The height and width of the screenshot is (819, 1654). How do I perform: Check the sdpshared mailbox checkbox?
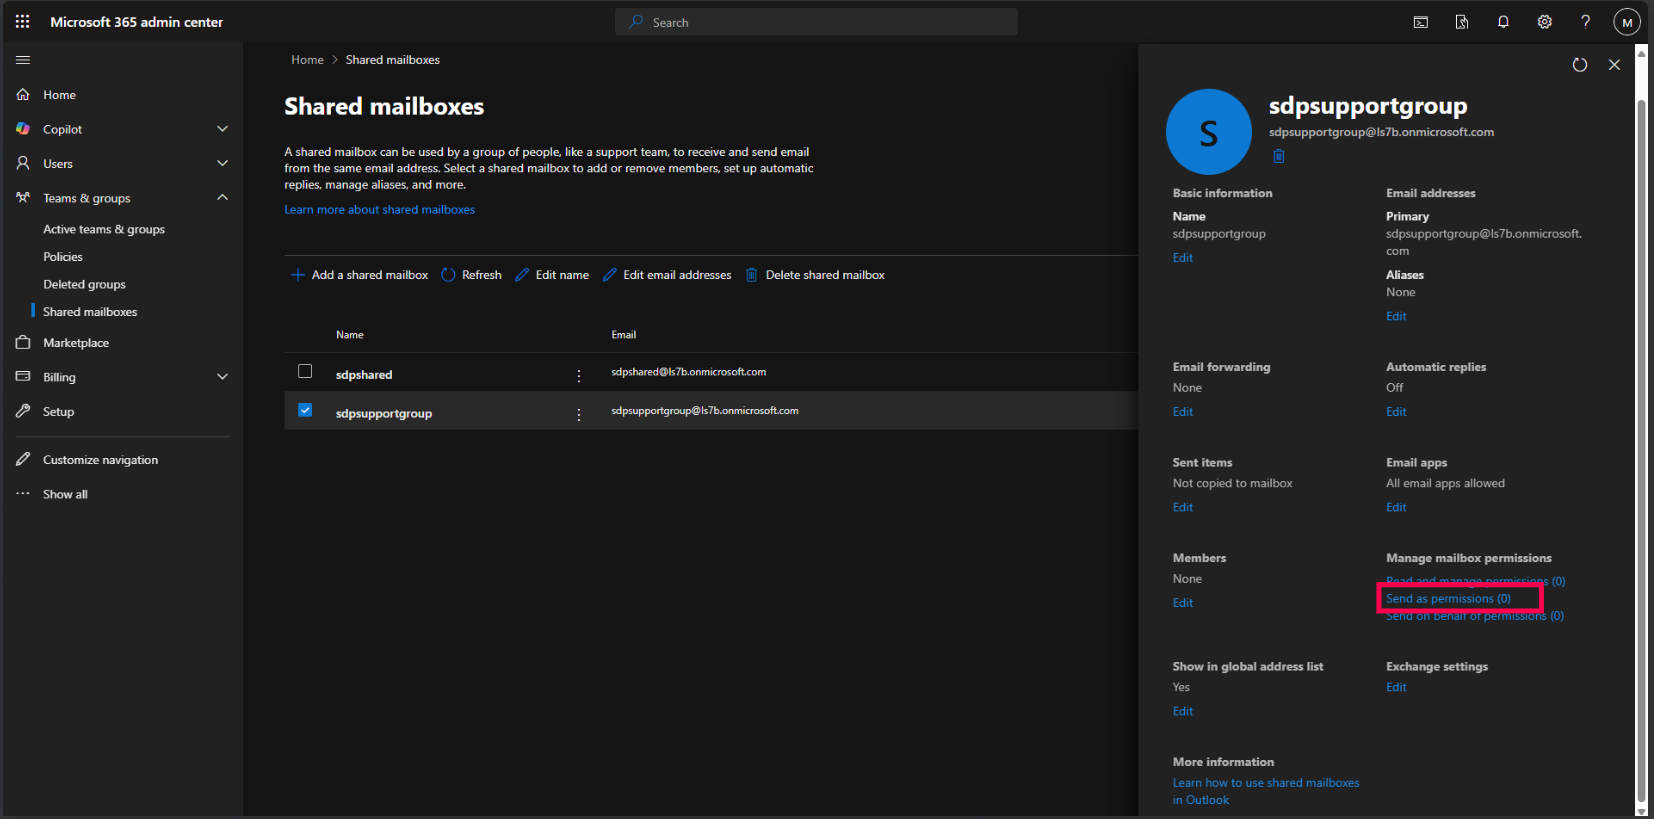(x=305, y=371)
